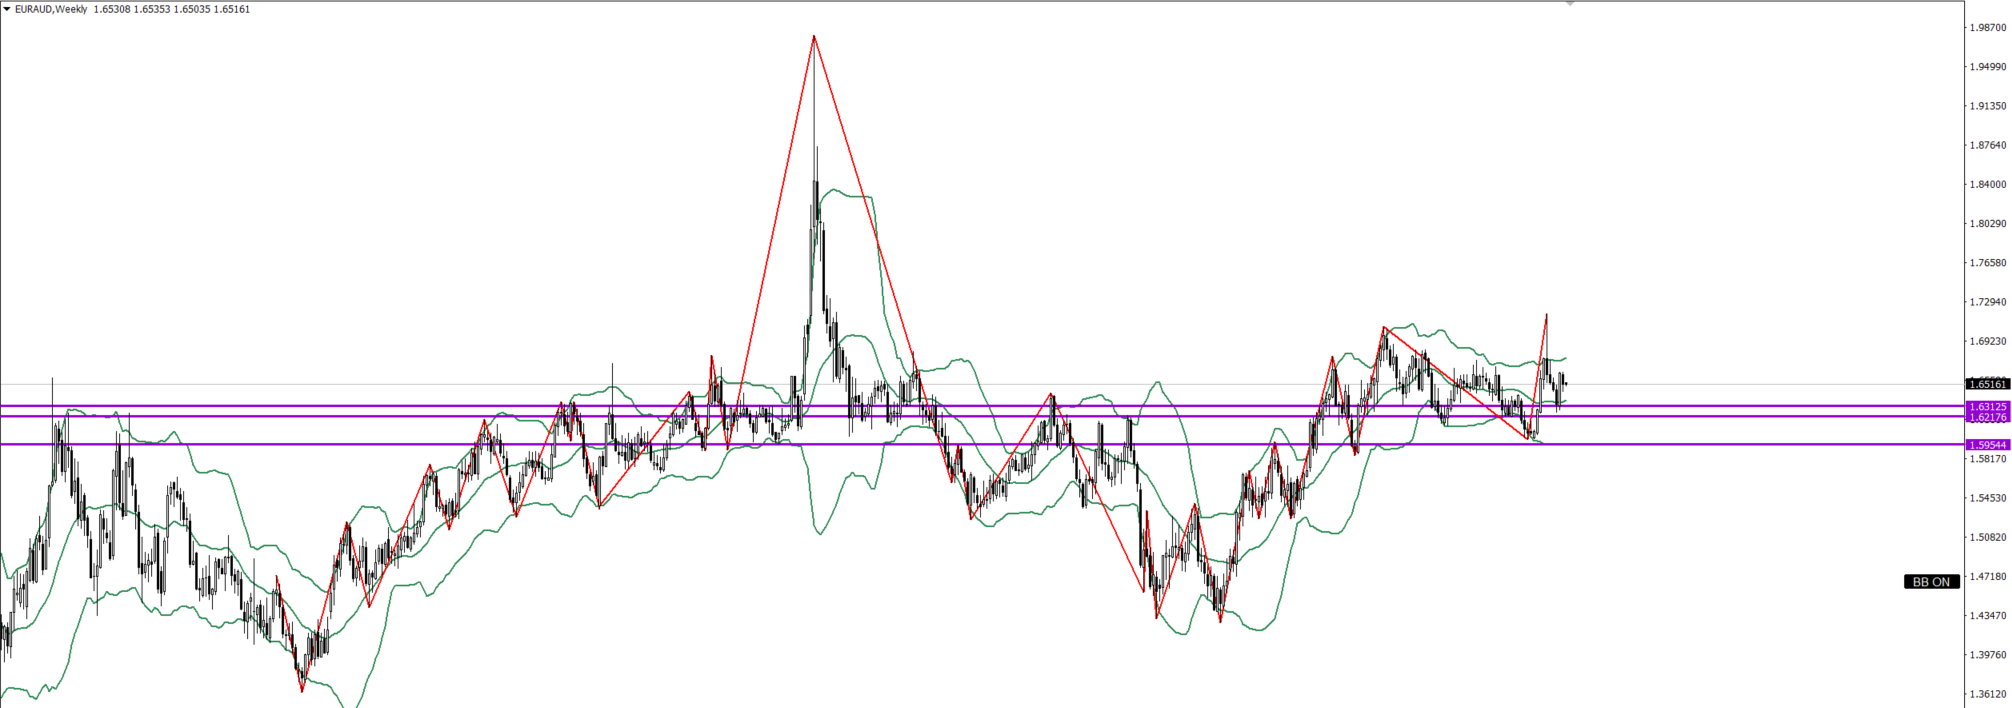Select the purple 1.59544 price label
2012x708 pixels.
point(1987,445)
